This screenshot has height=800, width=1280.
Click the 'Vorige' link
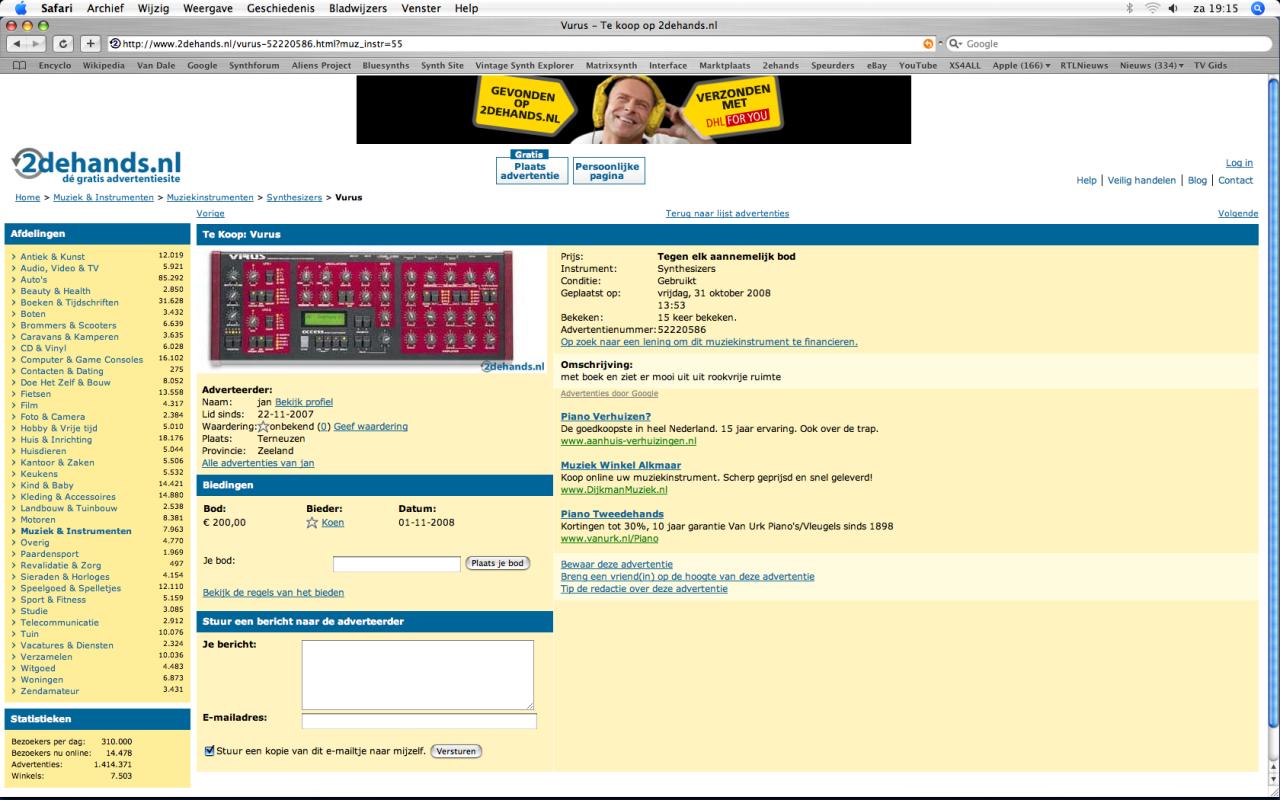point(210,213)
